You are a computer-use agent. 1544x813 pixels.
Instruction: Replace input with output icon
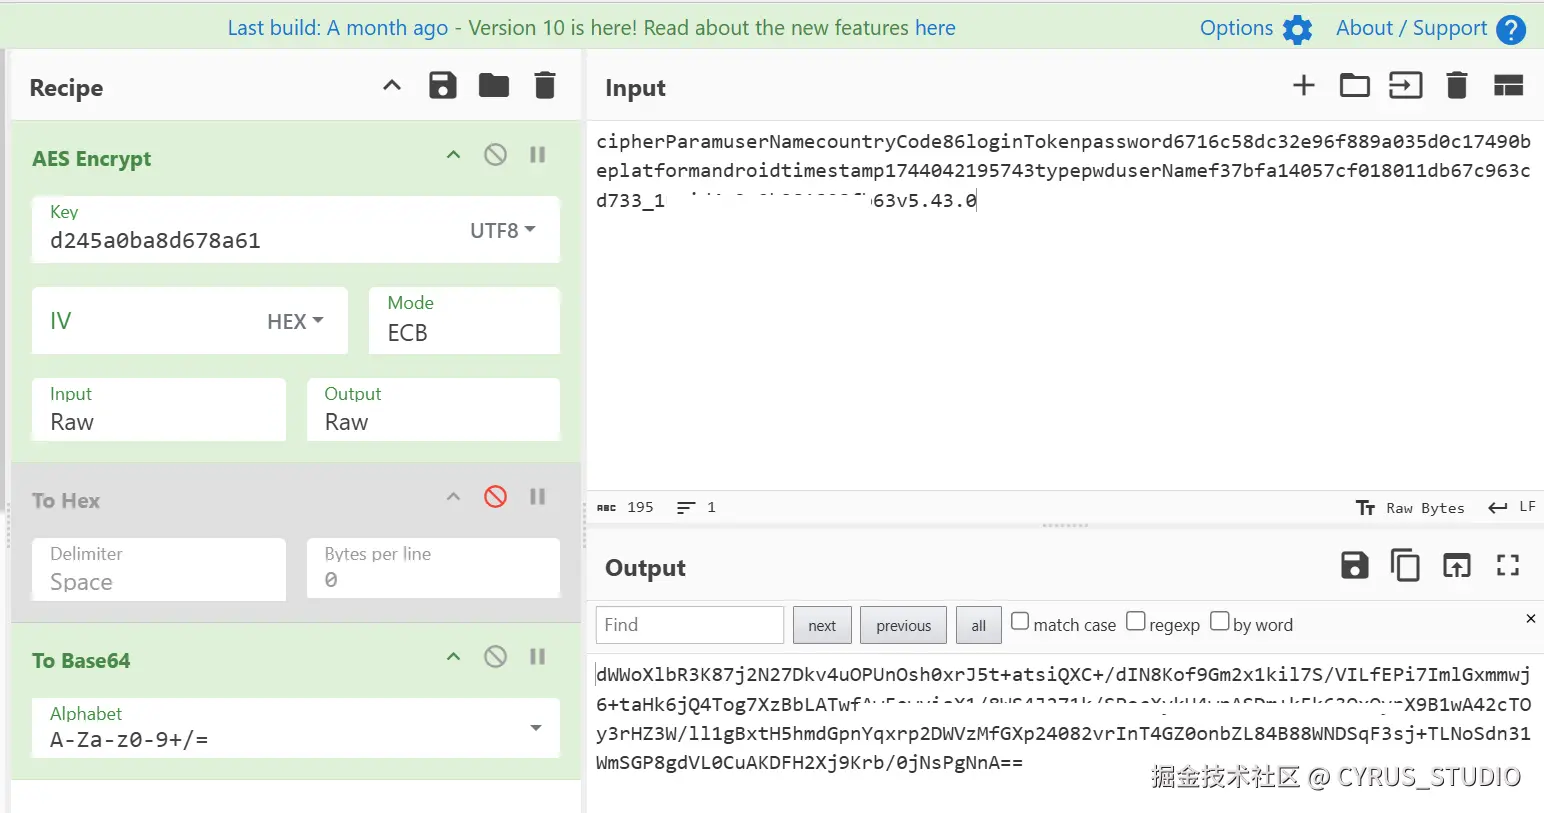pyautogui.click(x=1457, y=566)
